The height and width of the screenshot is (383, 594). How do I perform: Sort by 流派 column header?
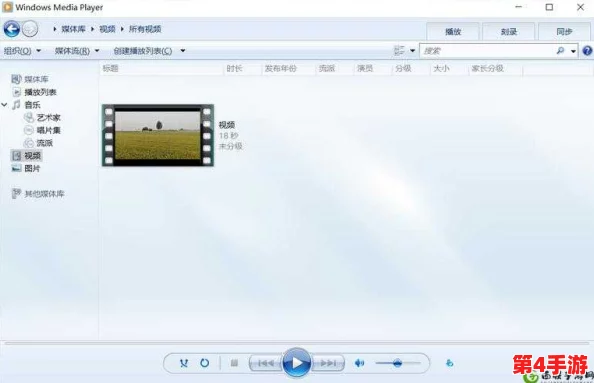tap(327, 69)
